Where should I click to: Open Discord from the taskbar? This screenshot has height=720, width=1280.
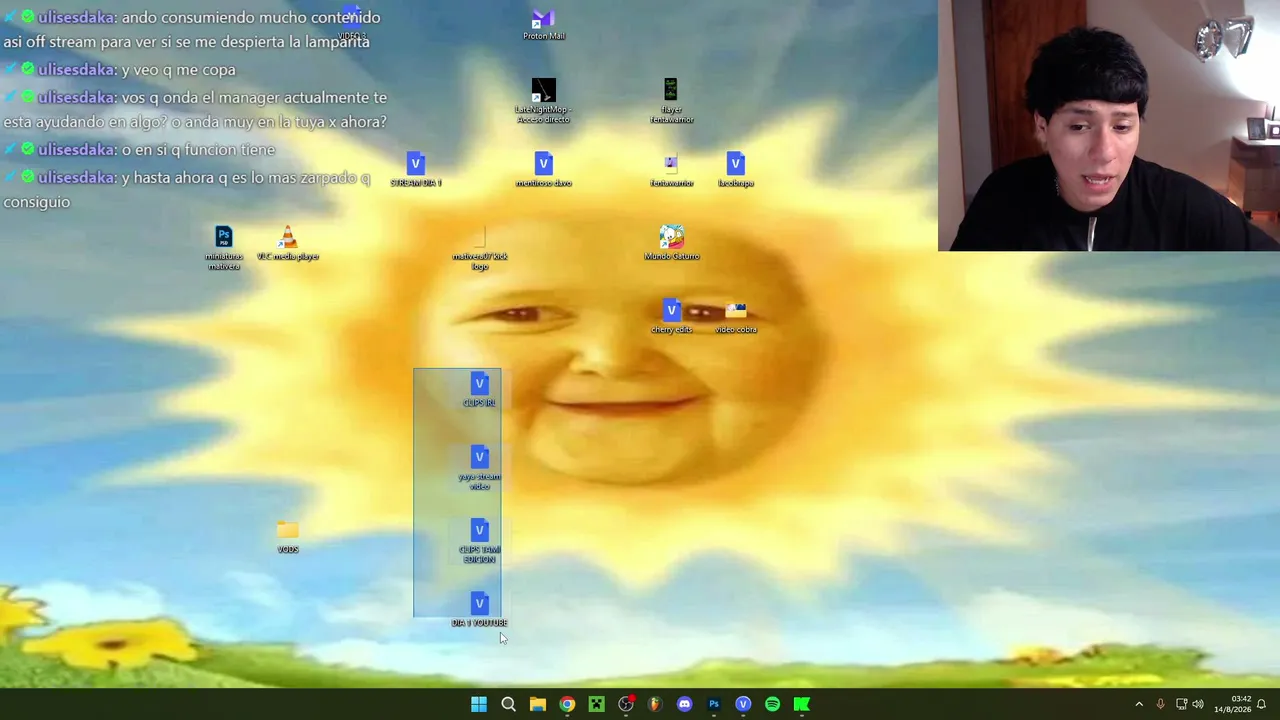coord(684,704)
